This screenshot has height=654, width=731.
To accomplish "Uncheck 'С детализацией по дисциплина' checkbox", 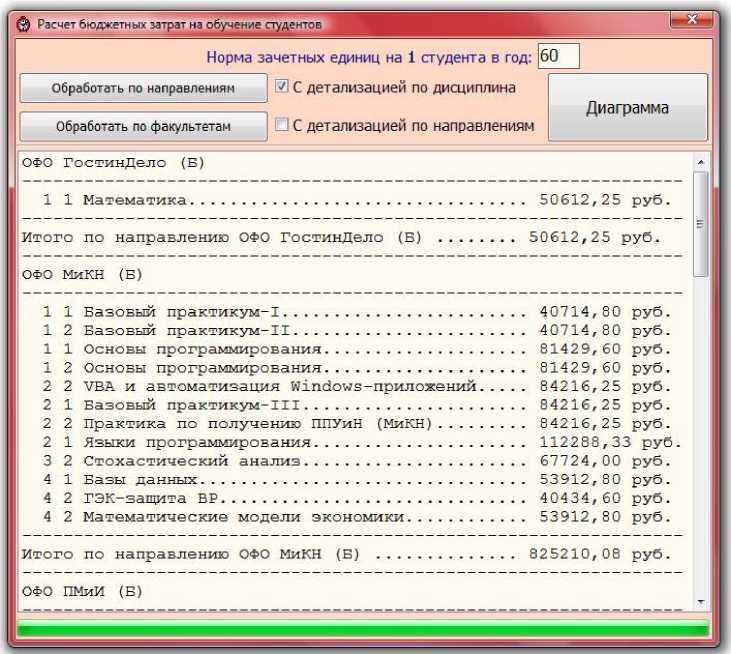I will pyautogui.click(x=282, y=86).
